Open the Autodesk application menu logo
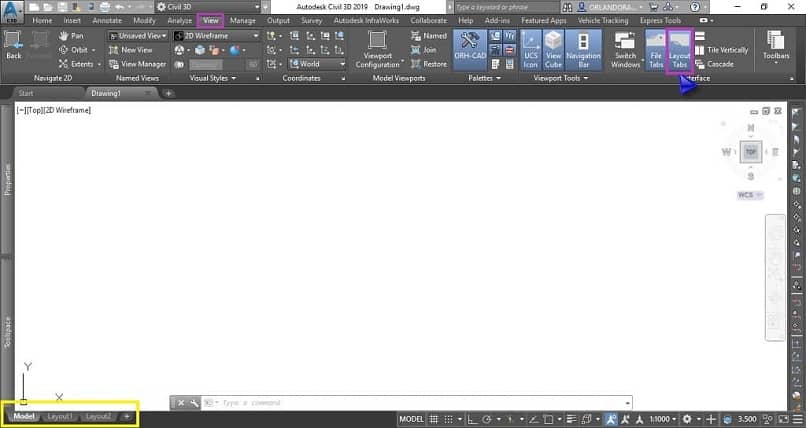This screenshot has width=806, height=428. (12, 10)
